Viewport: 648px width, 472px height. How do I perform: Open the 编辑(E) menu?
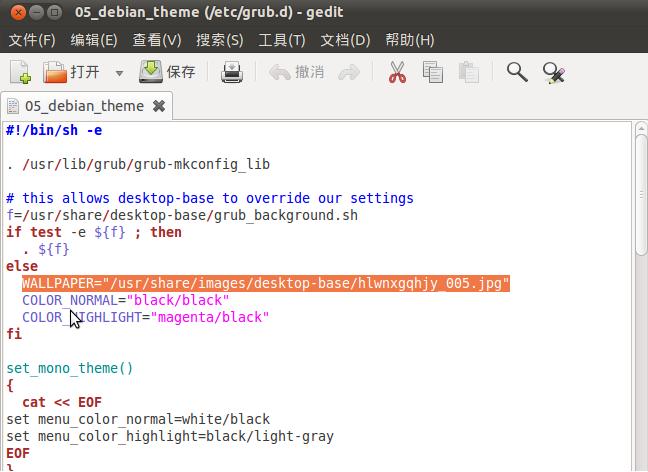(x=94, y=40)
